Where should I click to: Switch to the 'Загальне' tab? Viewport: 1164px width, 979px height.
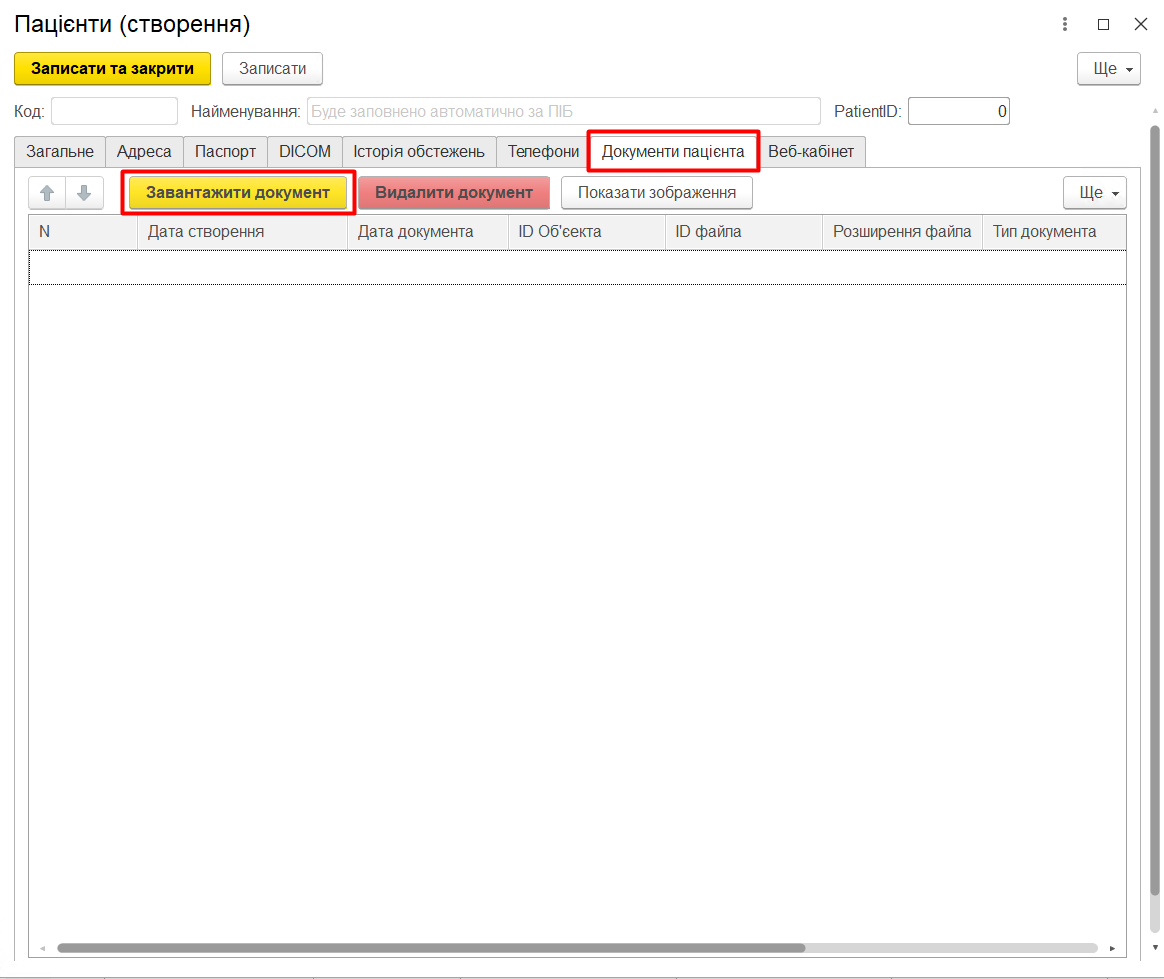click(60, 152)
